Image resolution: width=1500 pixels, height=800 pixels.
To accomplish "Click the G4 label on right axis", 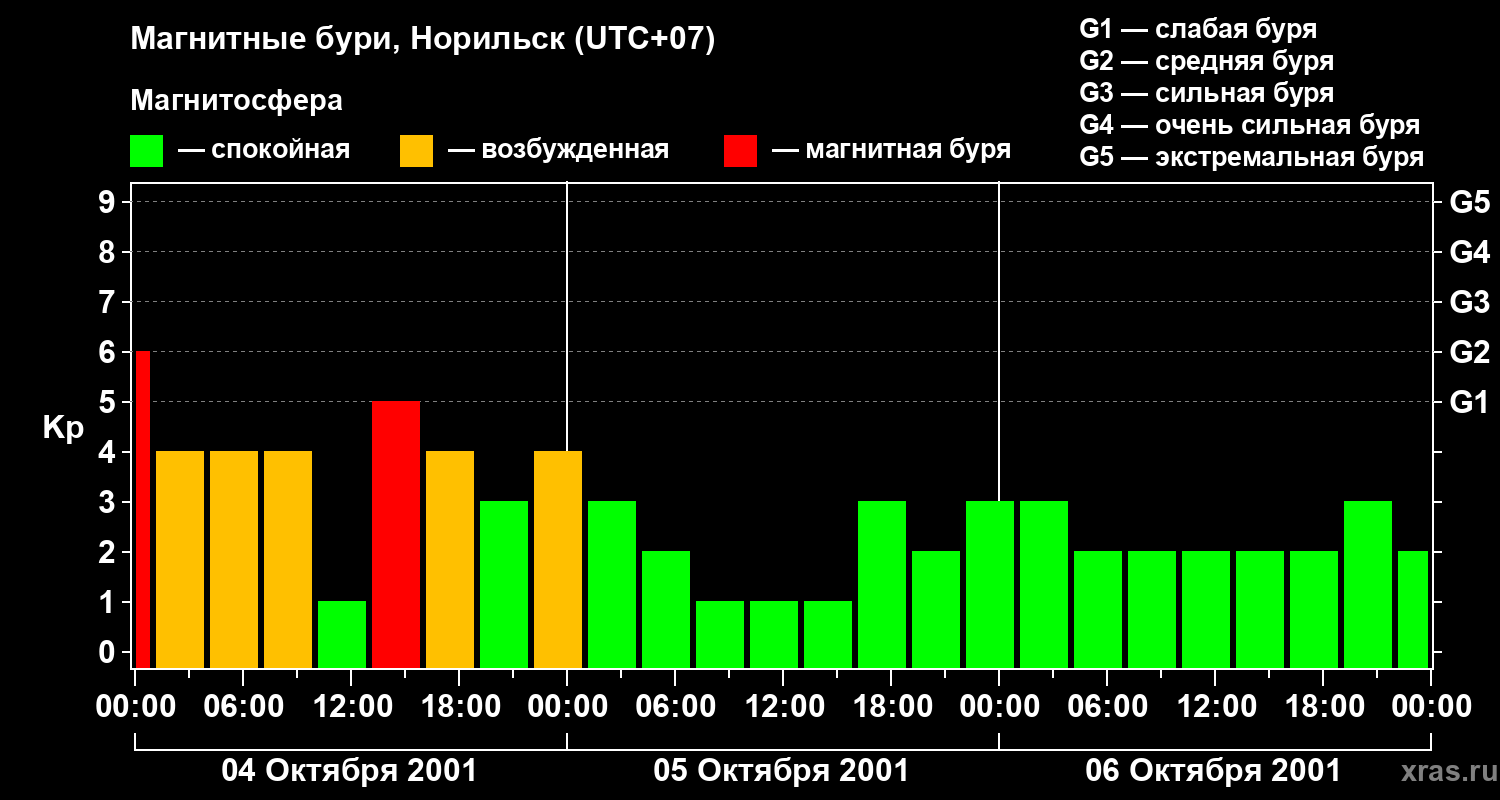I will coord(1470,252).
